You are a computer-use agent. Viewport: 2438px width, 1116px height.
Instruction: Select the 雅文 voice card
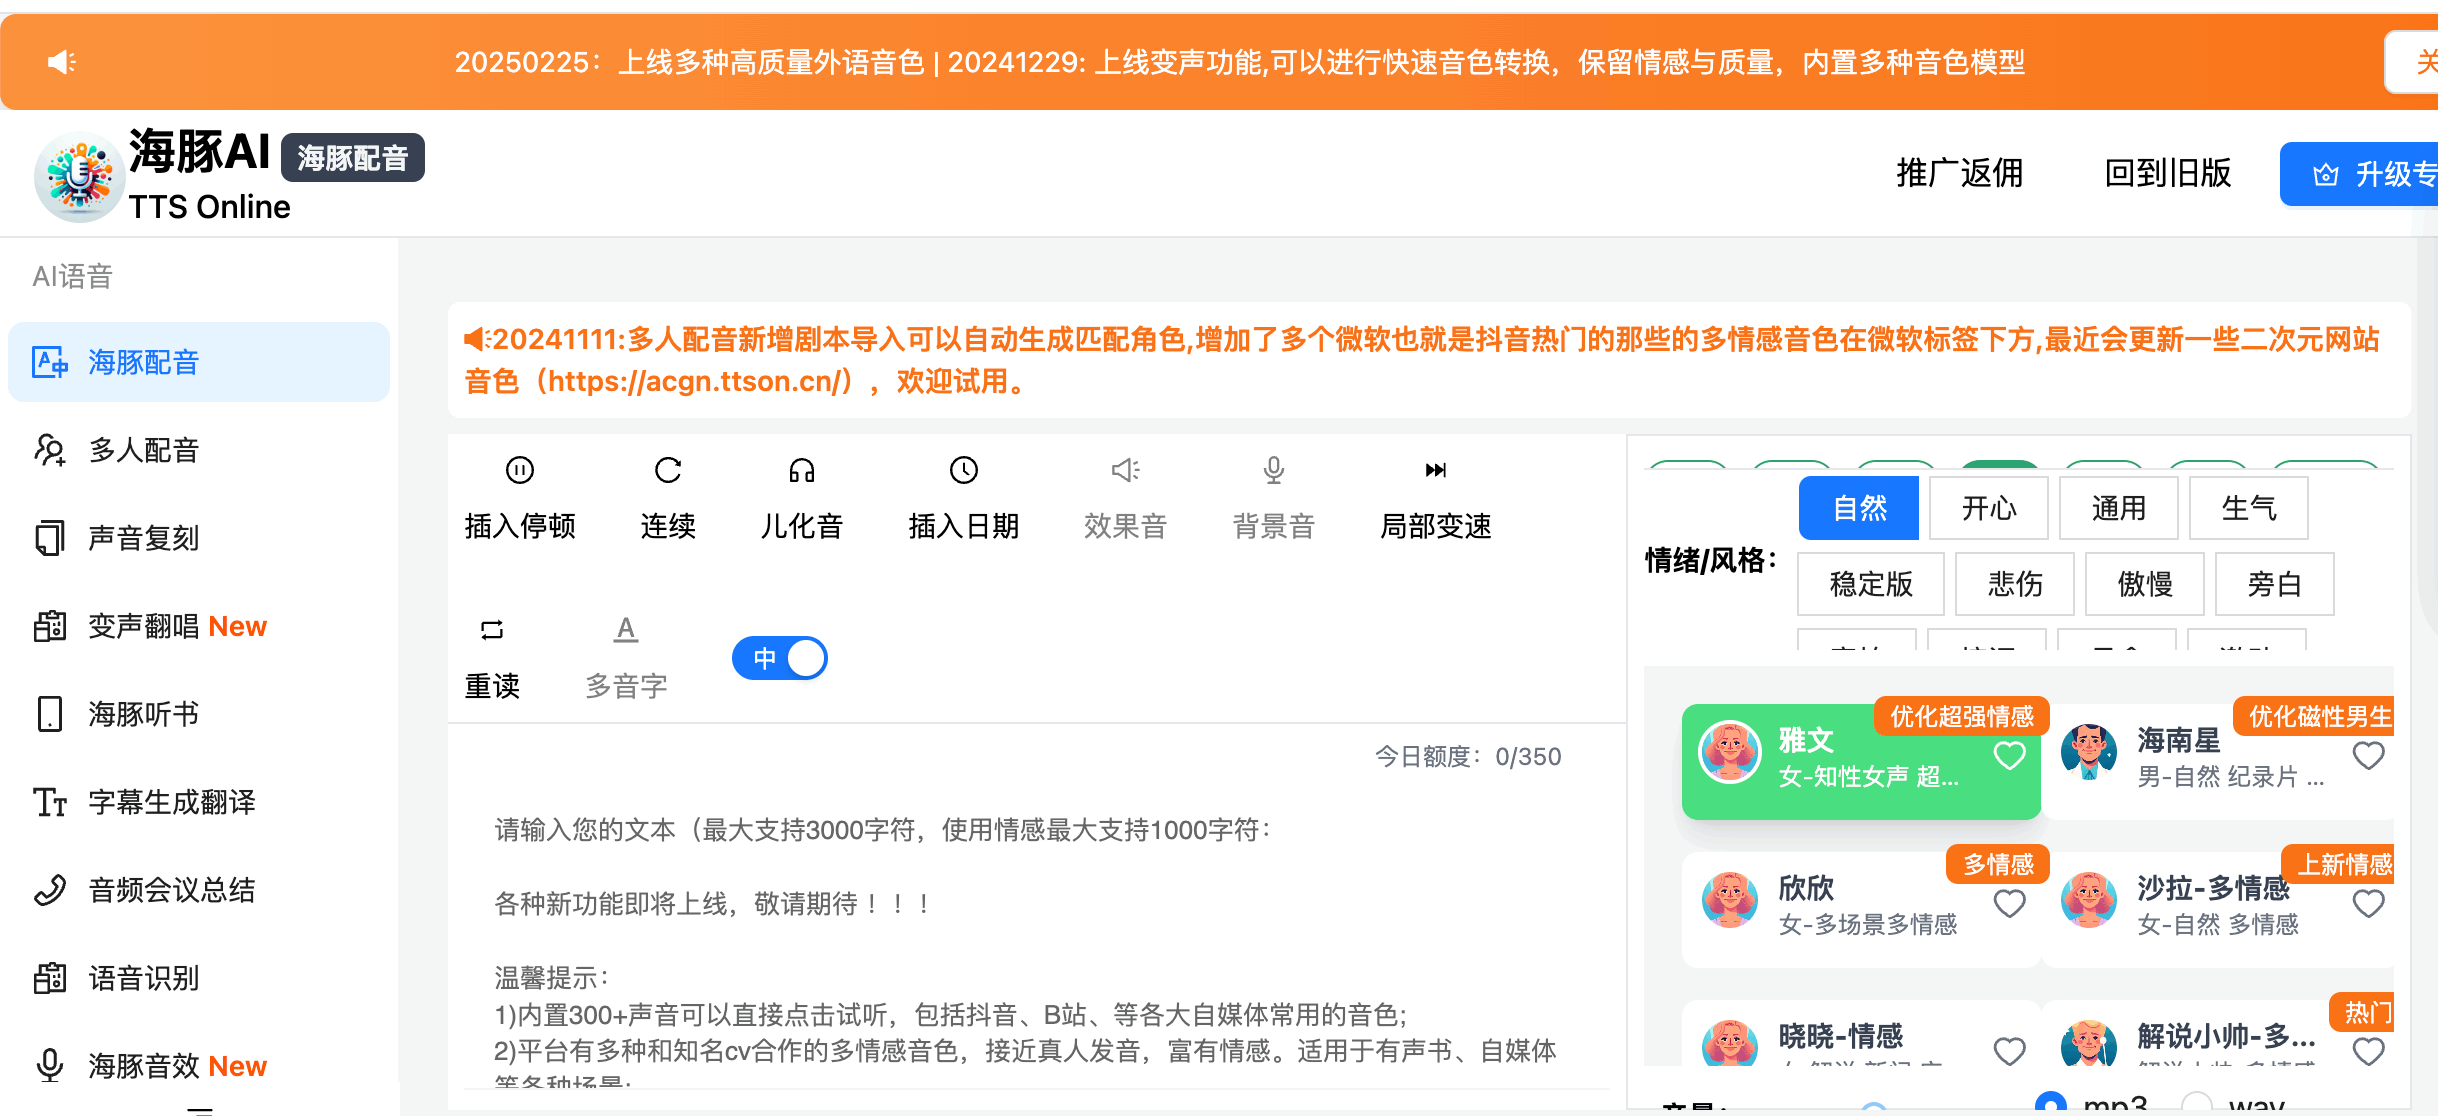[1860, 760]
